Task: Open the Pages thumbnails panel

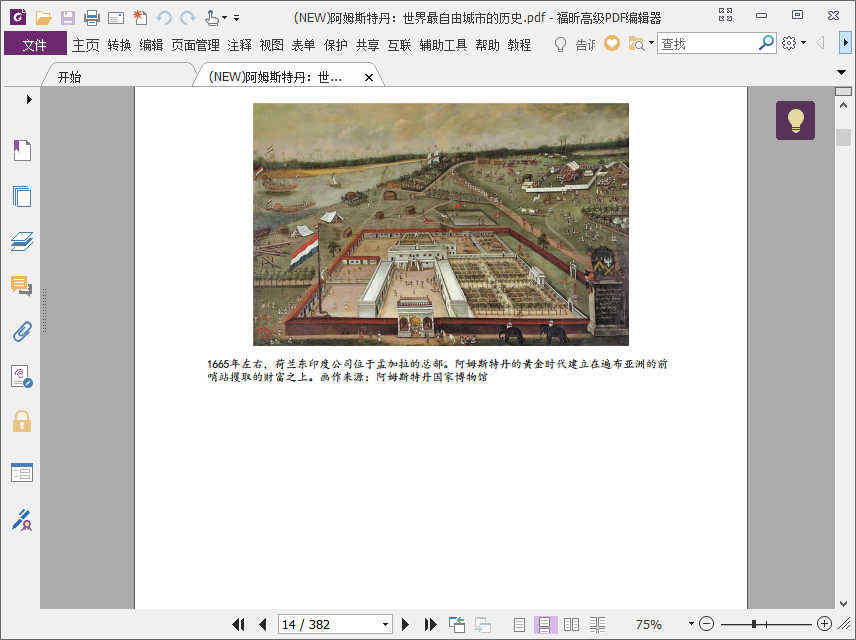Action: [x=22, y=196]
